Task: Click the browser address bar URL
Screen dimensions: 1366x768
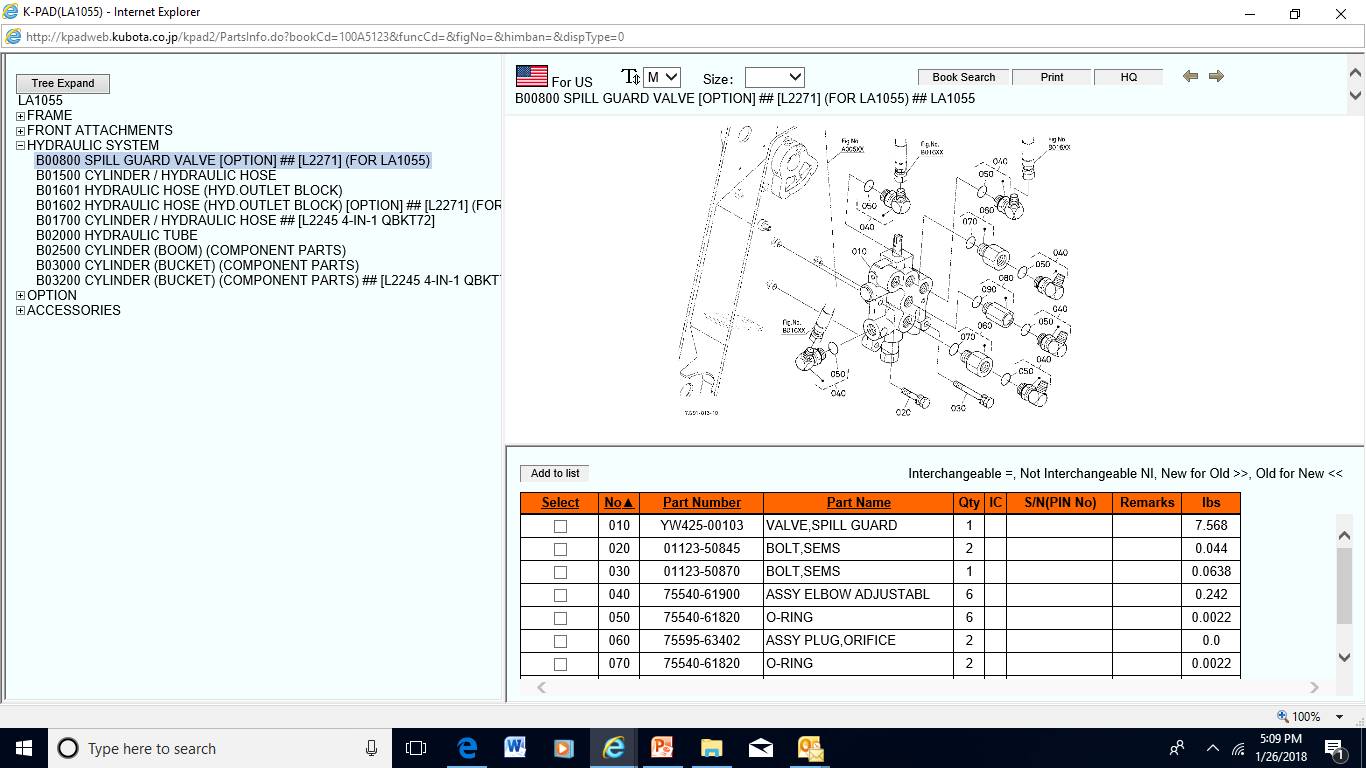Action: click(325, 37)
